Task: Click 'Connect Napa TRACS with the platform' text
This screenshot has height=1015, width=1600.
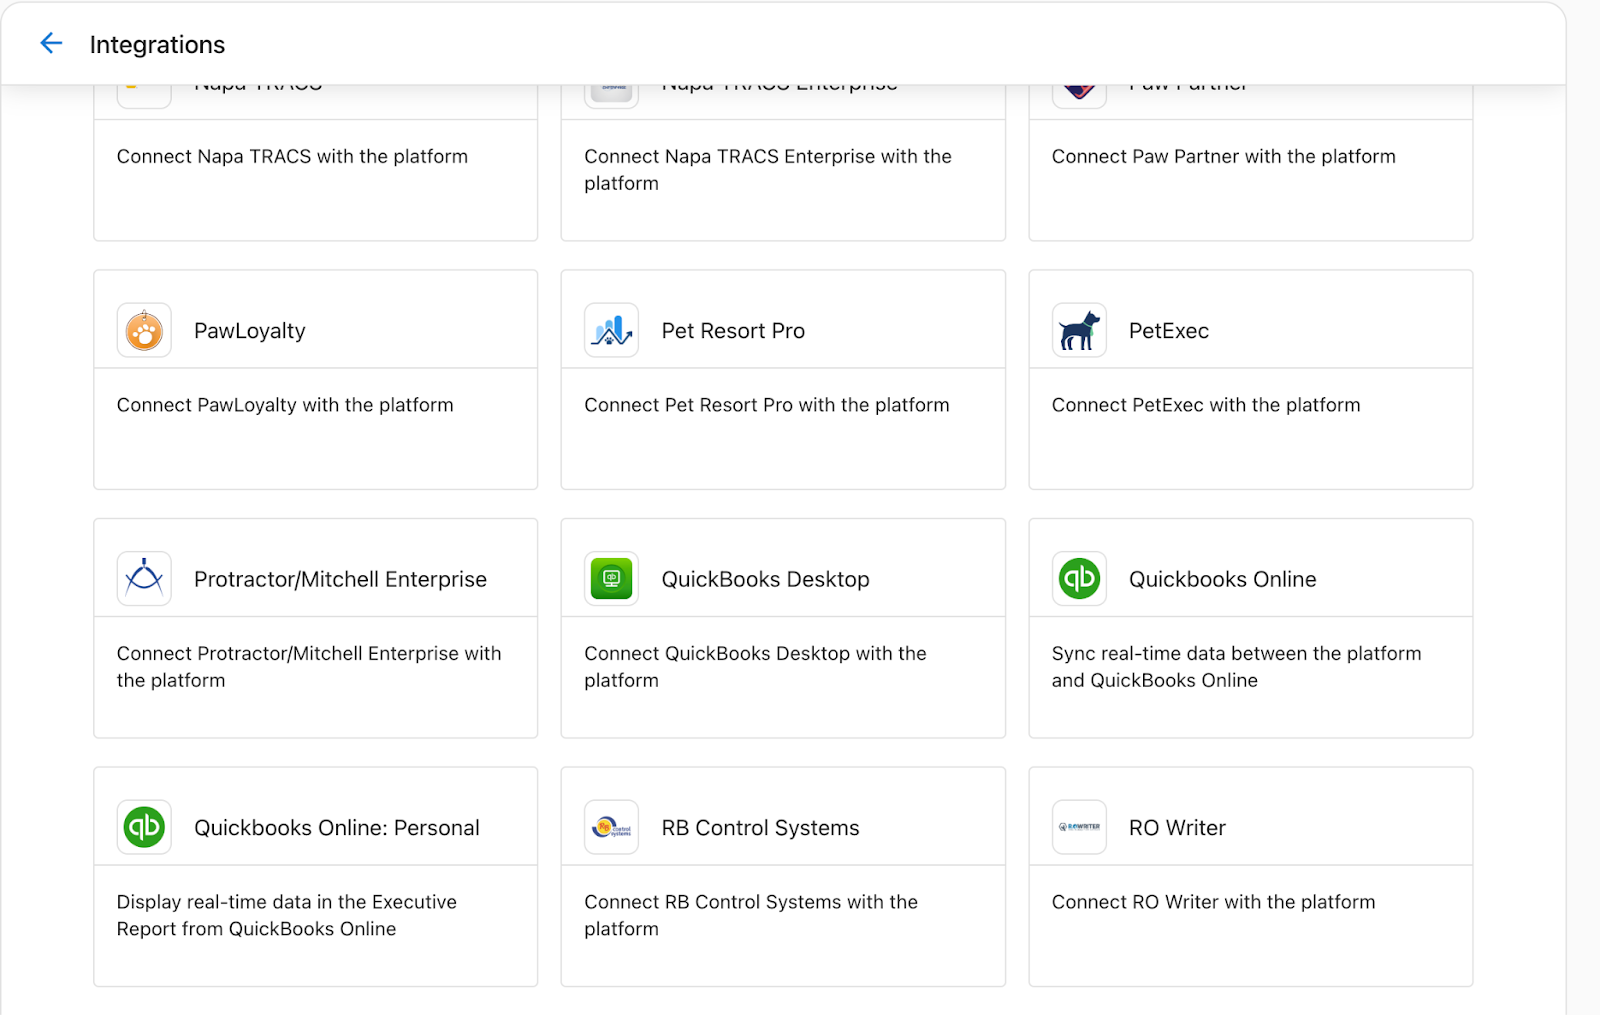Action: (x=292, y=157)
